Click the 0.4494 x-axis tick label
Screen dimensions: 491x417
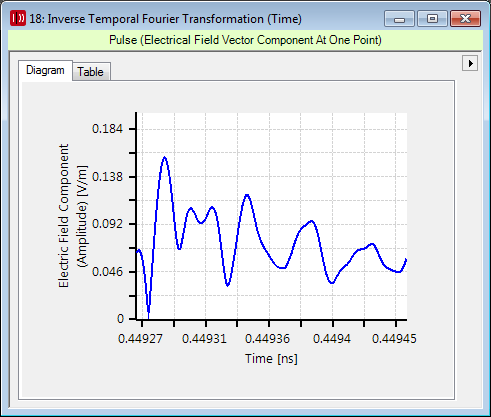(x=332, y=339)
